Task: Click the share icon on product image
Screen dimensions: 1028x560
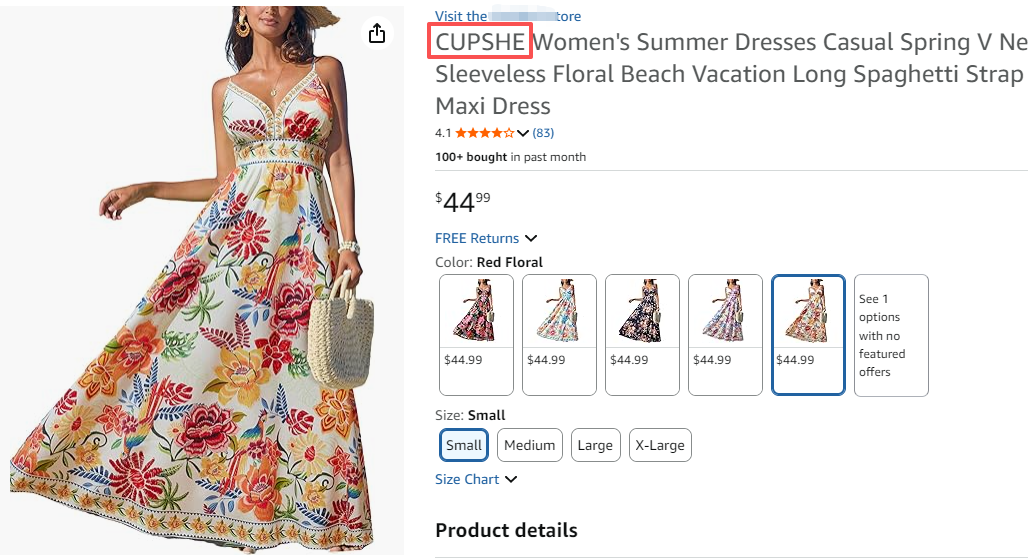Action: [x=377, y=34]
